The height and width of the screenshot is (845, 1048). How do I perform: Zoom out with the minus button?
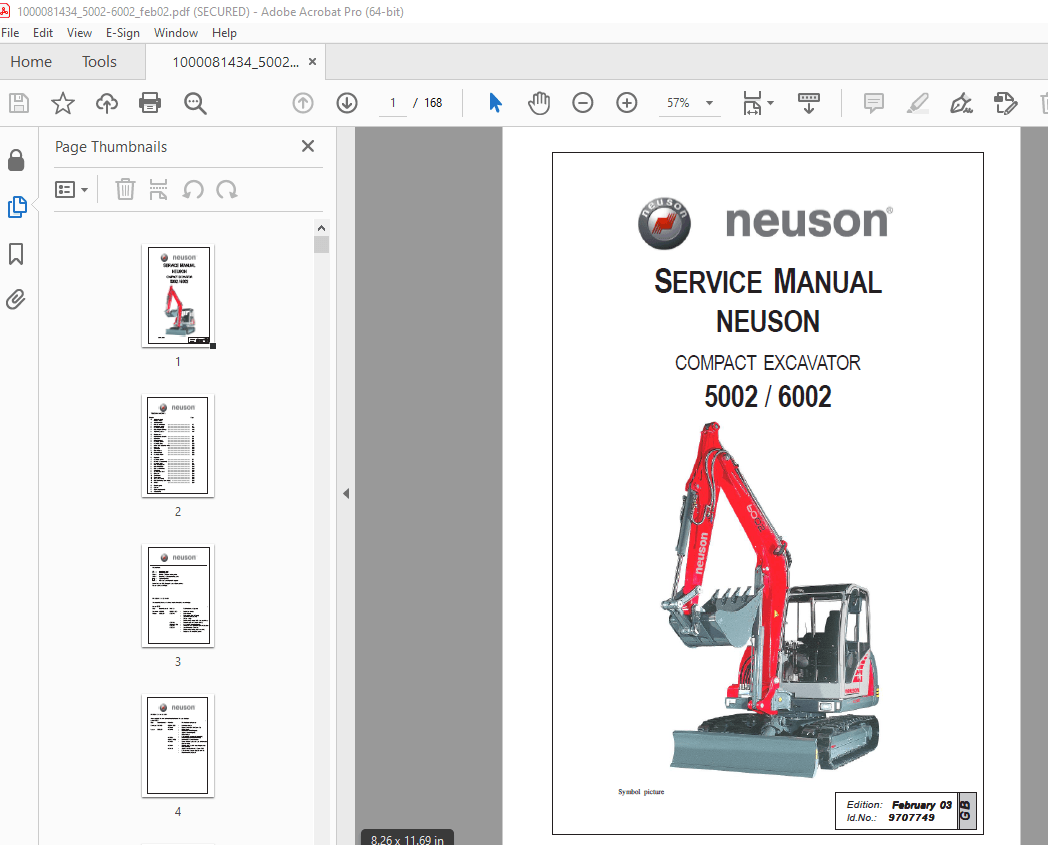[583, 103]
